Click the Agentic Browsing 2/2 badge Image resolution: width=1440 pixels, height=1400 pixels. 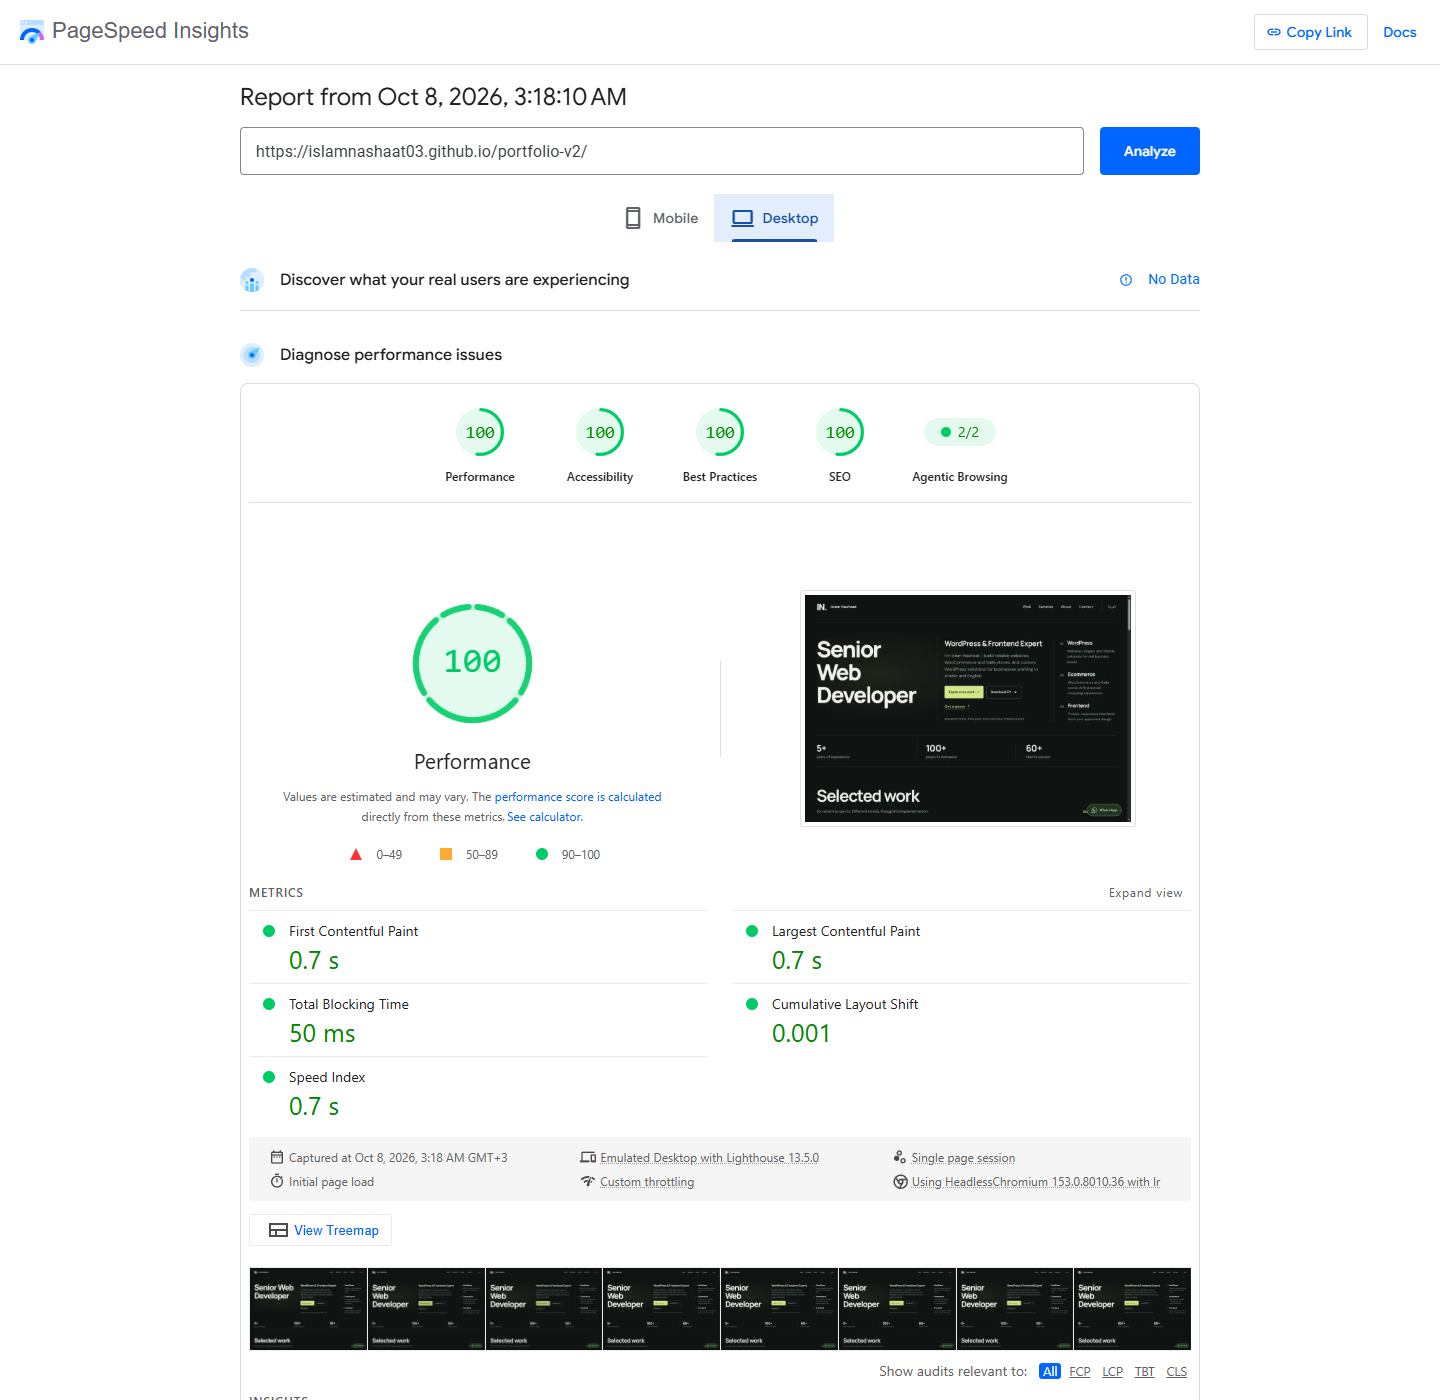960,432
